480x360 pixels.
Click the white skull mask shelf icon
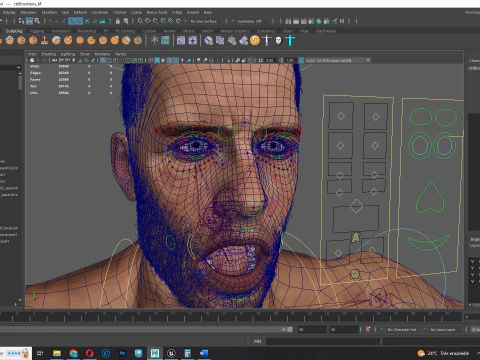(x=278, y=41)
